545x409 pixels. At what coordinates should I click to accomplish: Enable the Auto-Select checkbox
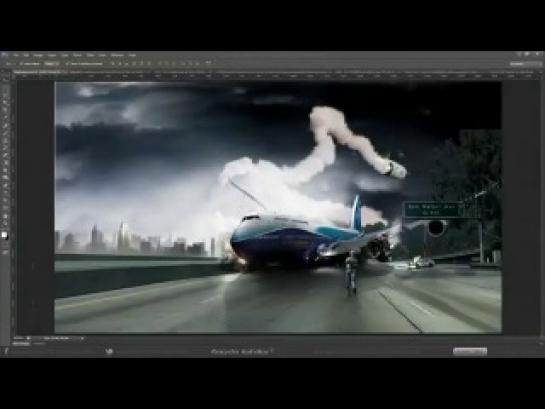21,64
